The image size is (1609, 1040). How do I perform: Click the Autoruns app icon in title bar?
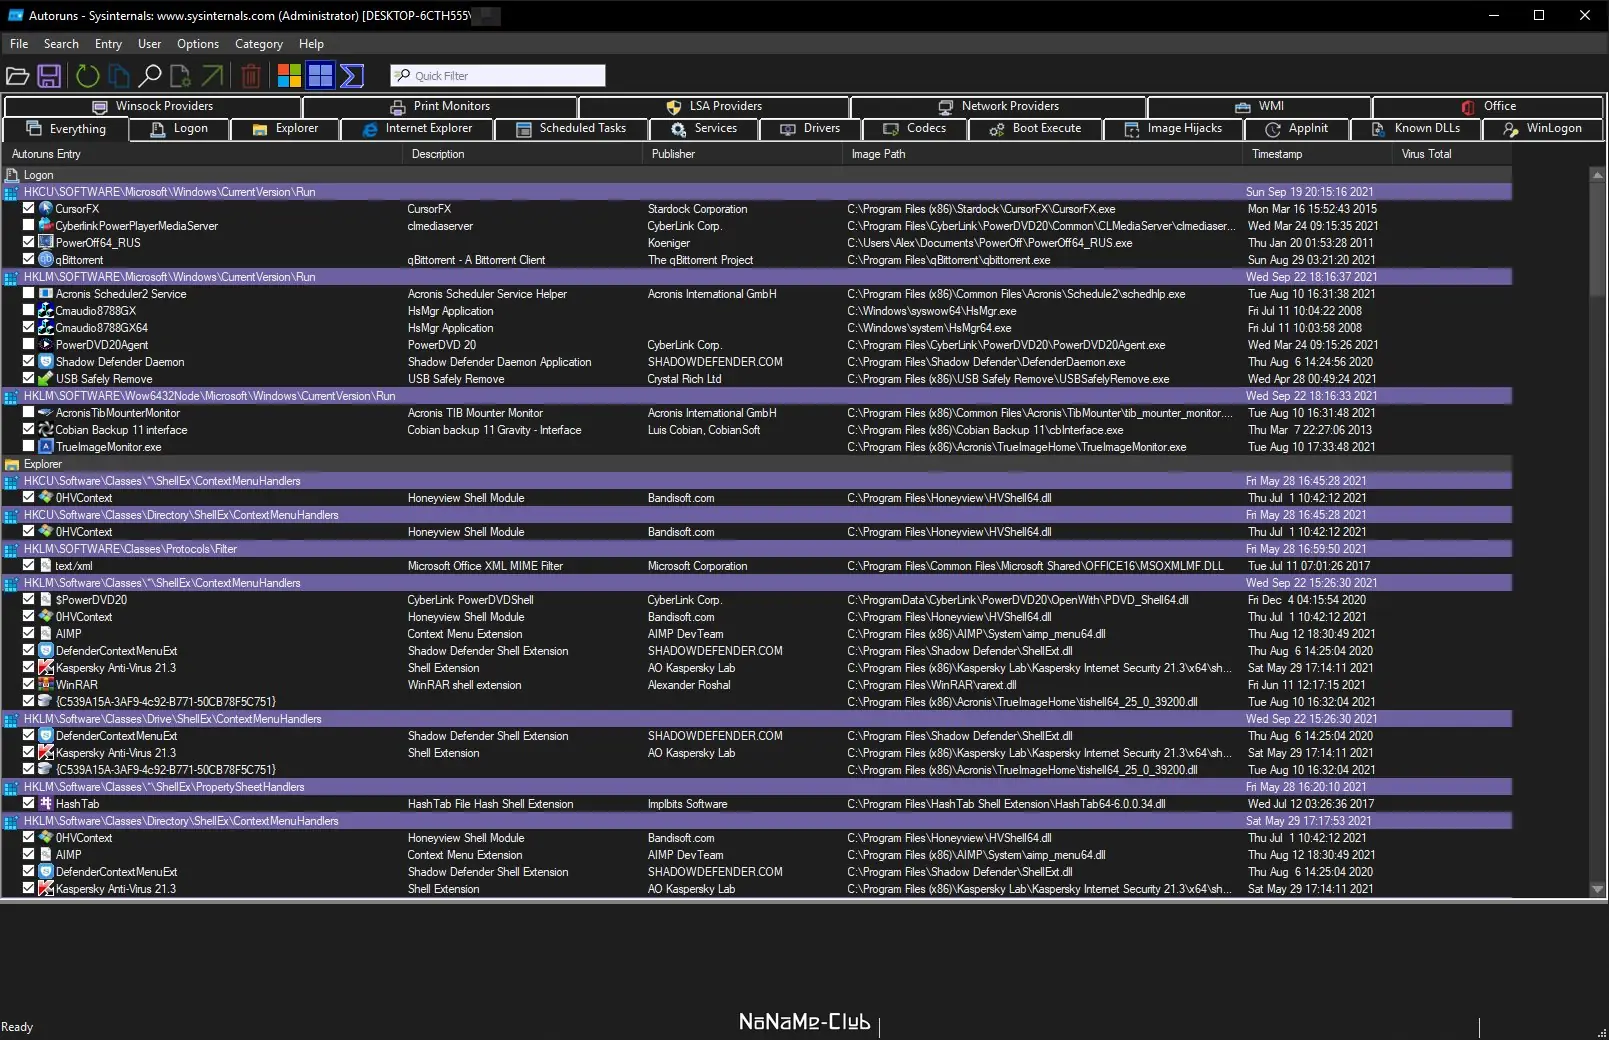[x=15, y=15]
